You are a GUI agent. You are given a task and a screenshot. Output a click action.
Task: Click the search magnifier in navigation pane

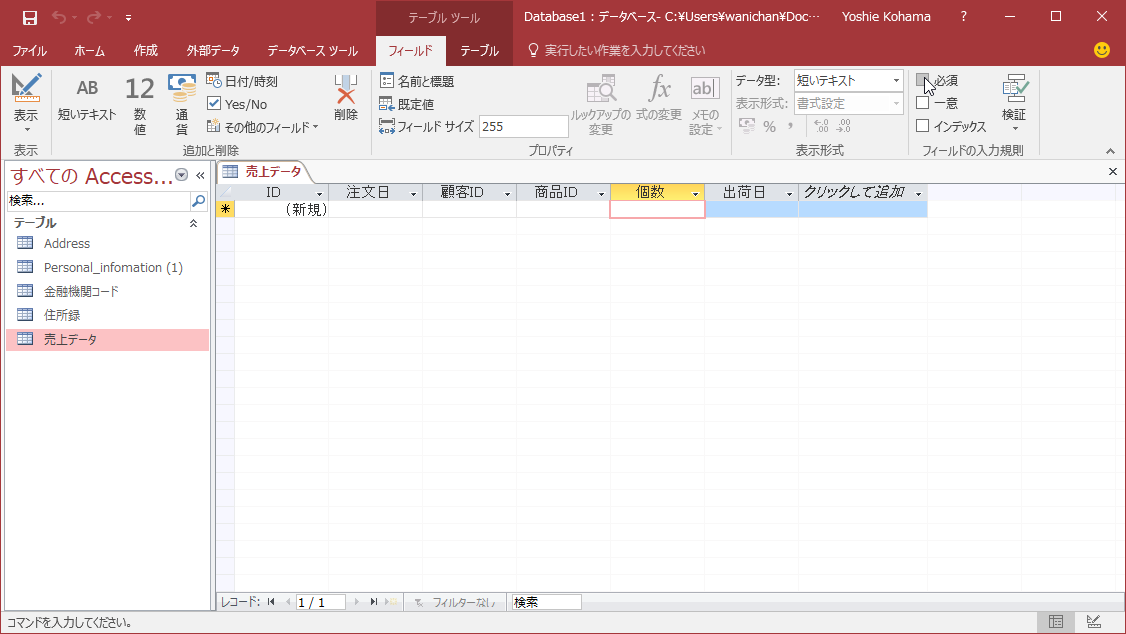199,201
